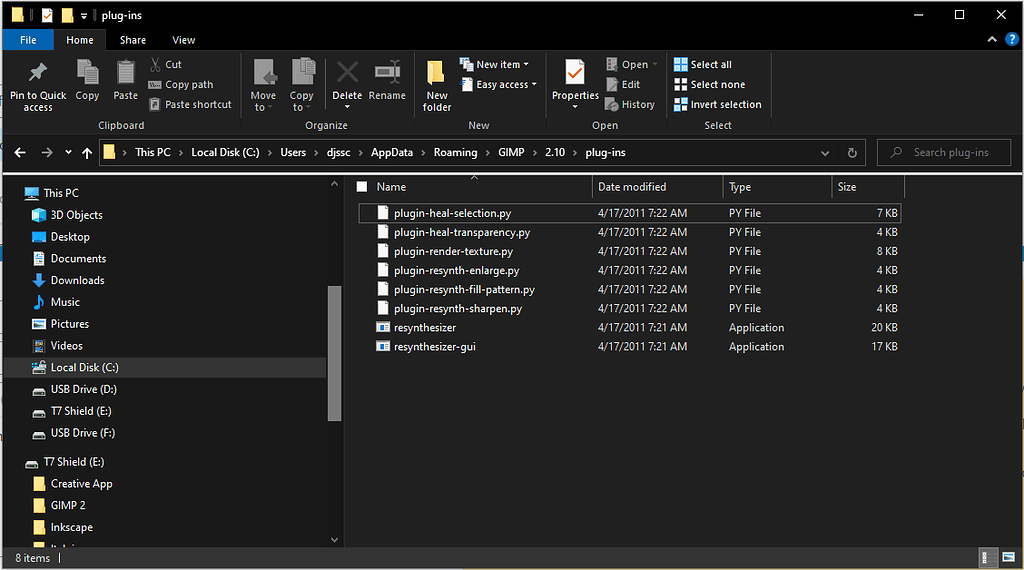Open USB Drive (D:) in sidebar

tap(74, 389)
